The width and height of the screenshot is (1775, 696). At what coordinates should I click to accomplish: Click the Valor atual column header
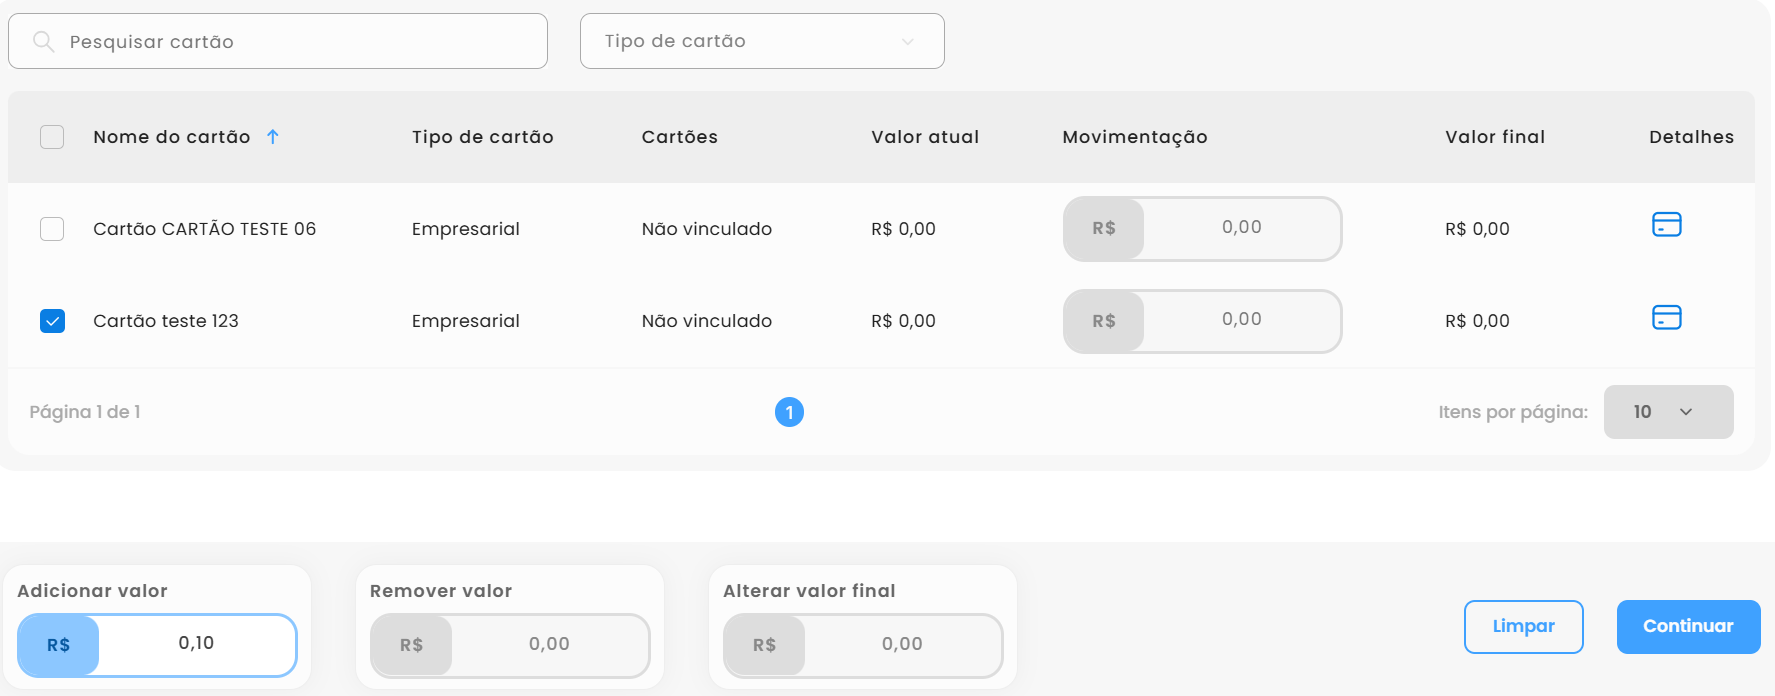tap(924, 137)
